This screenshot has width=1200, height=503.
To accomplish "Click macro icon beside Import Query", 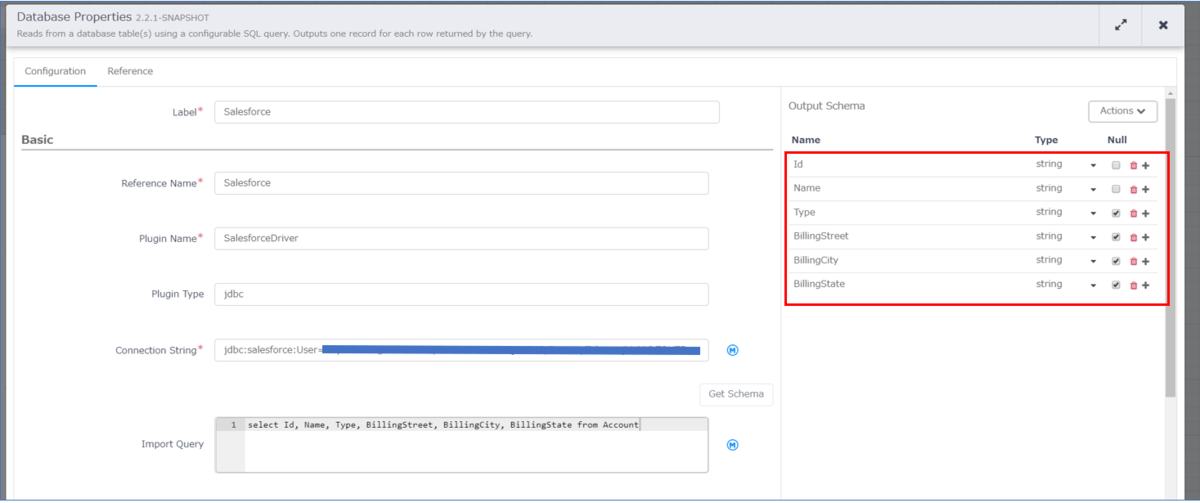I will pyautogui.click(x=732, y=445).
